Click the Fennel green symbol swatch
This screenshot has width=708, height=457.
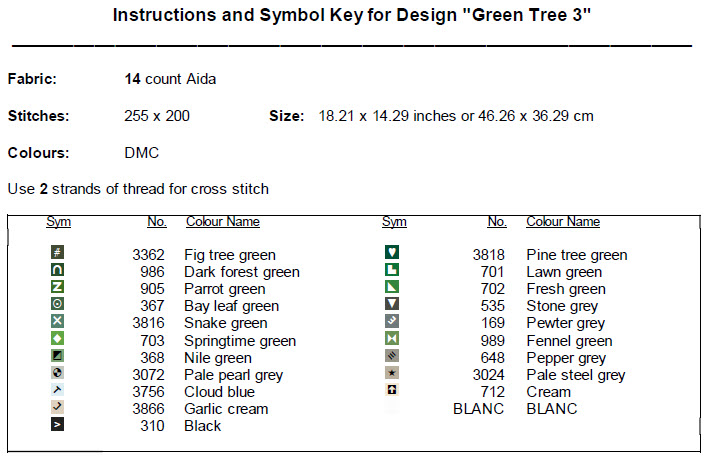click(392, 340)
